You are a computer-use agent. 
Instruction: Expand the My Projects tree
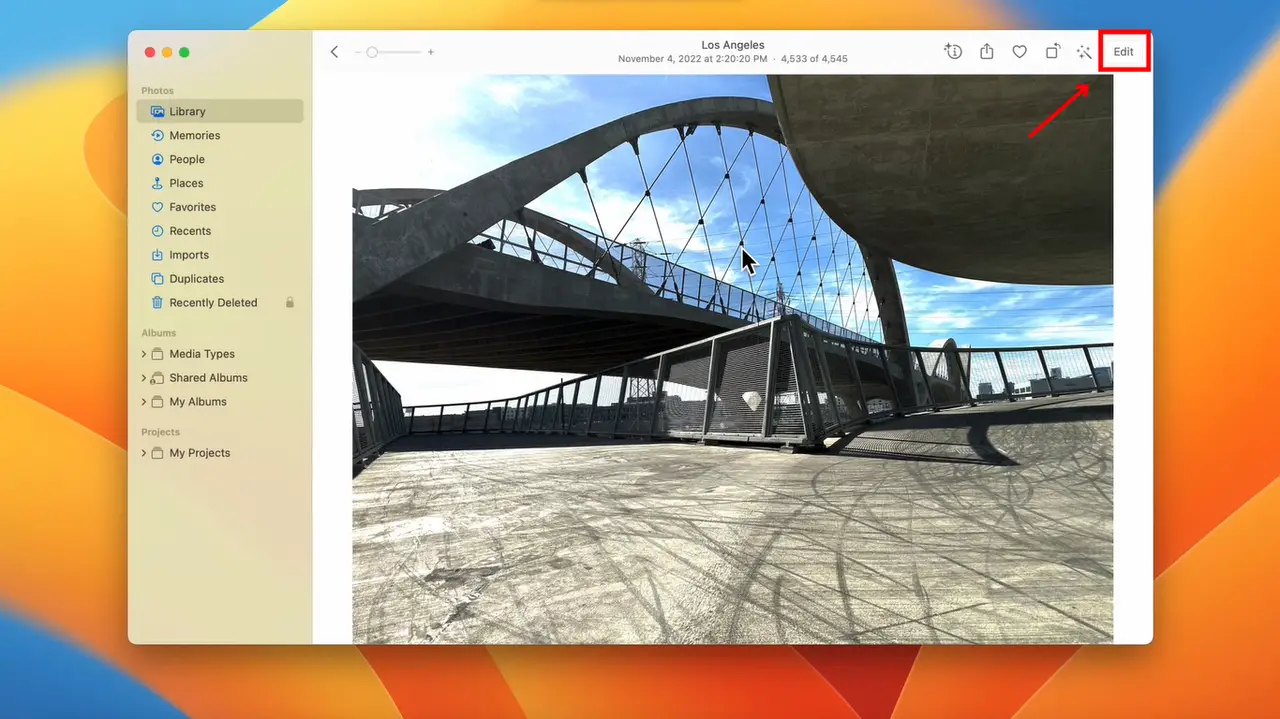143,452
